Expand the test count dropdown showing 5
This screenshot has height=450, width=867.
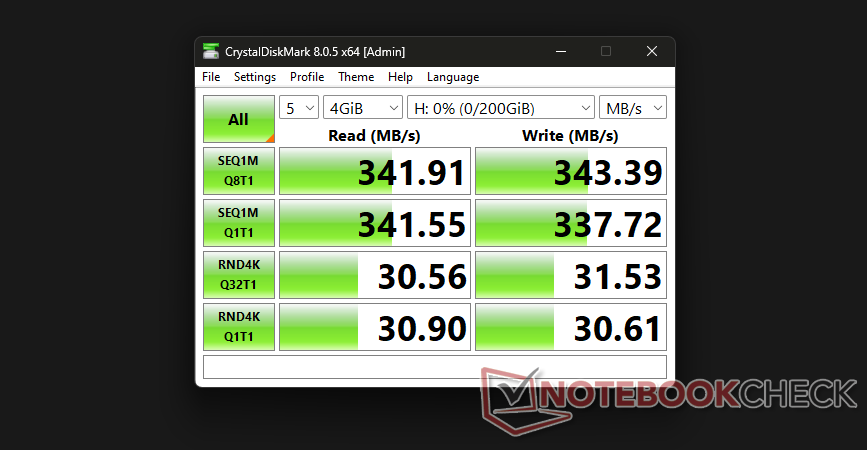(x=299, y=108)
